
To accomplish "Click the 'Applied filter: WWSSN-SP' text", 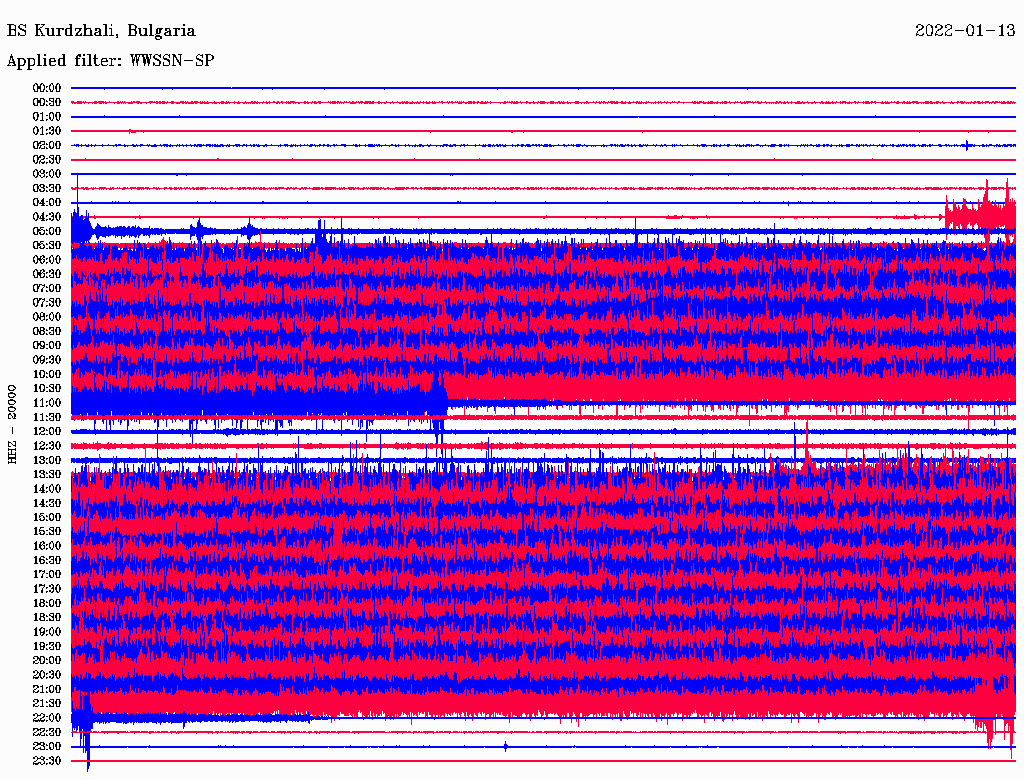I will tap(110, 61).
